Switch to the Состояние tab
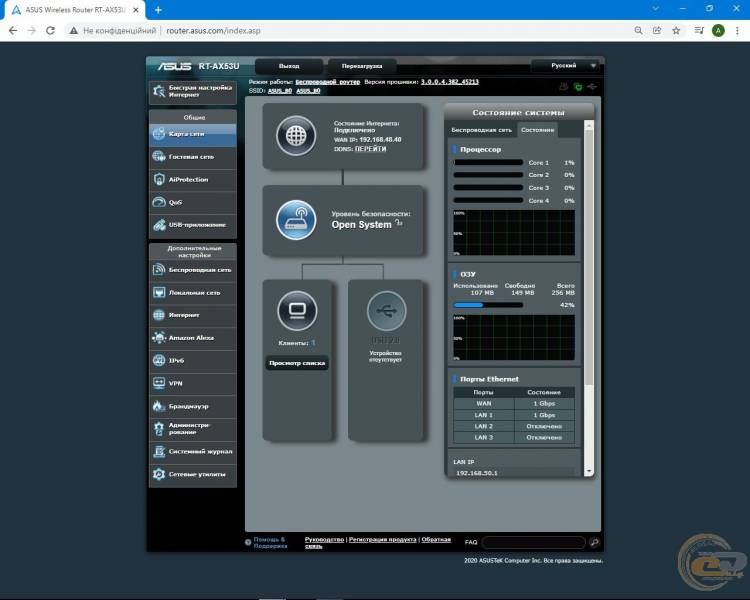The image size is (750, 600). tap(537, 130)
